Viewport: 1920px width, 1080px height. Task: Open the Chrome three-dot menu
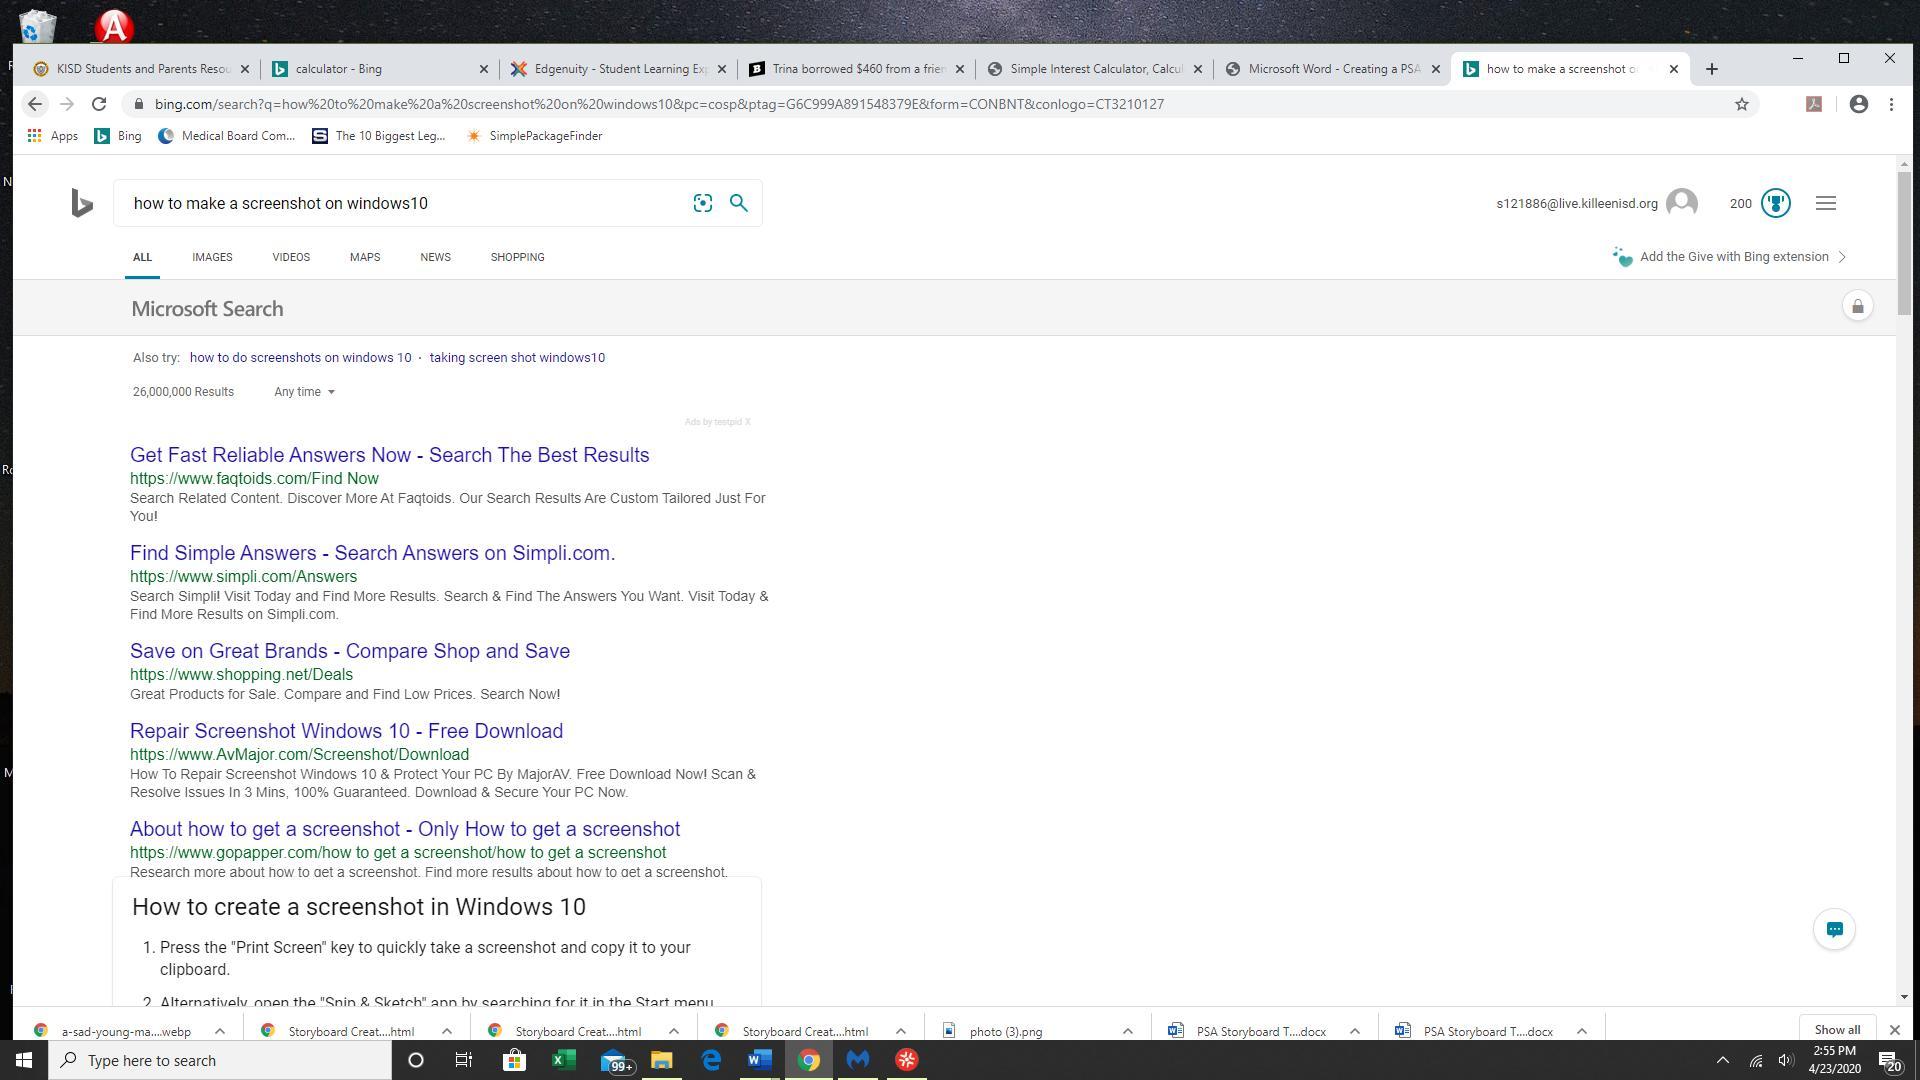pos(1891,104)
